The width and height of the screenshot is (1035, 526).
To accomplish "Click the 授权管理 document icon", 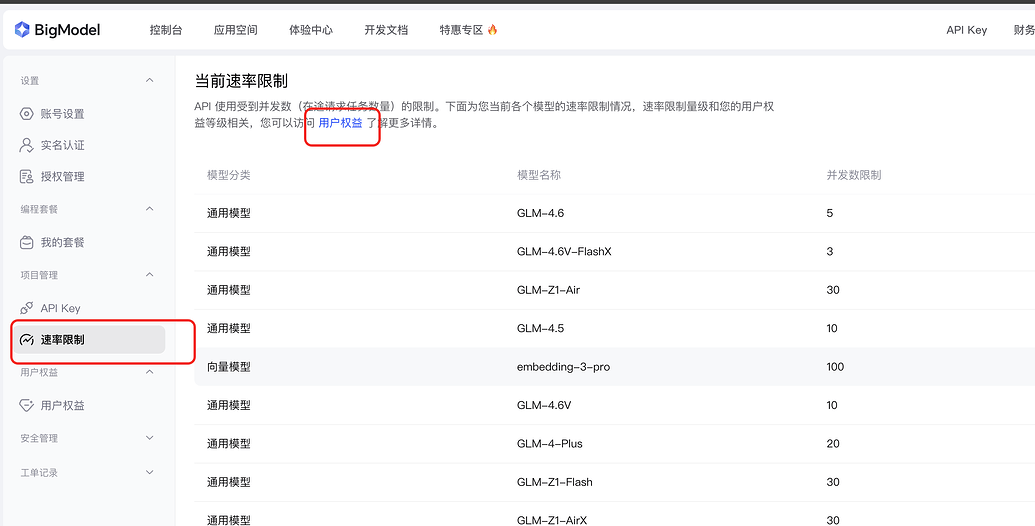I will coord(26,177).
